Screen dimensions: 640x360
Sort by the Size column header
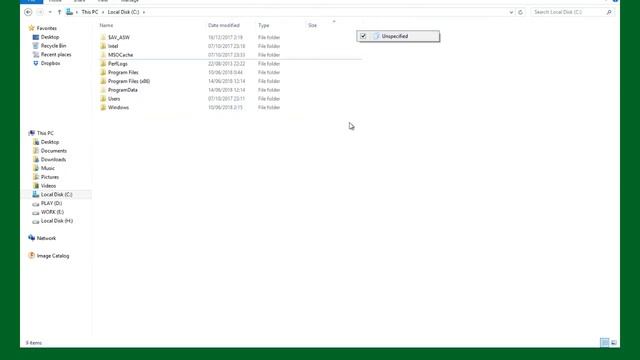coord(312,25)
